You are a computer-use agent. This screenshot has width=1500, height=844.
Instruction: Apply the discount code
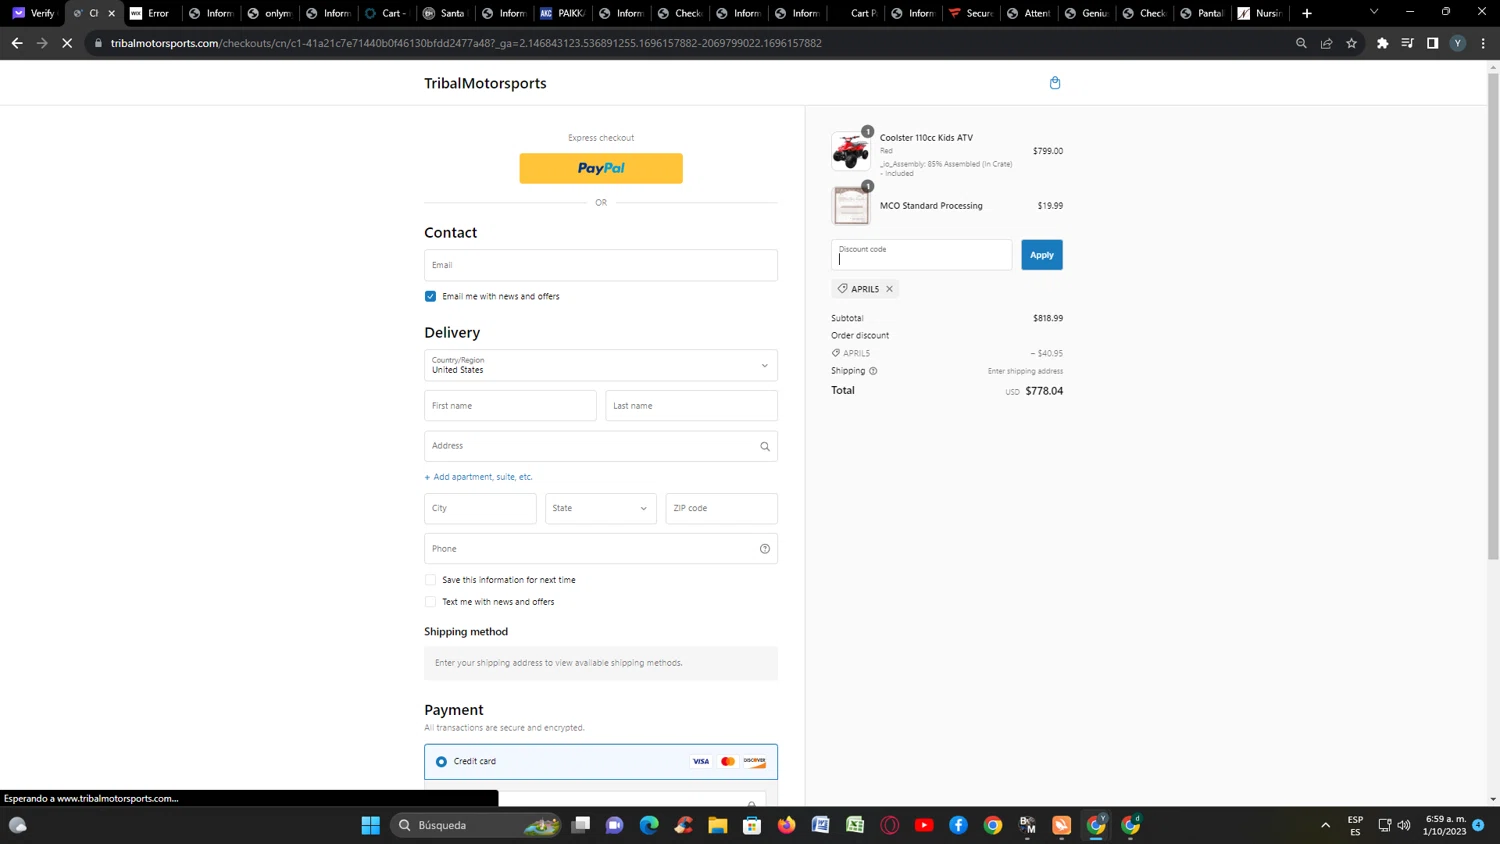1042,255
